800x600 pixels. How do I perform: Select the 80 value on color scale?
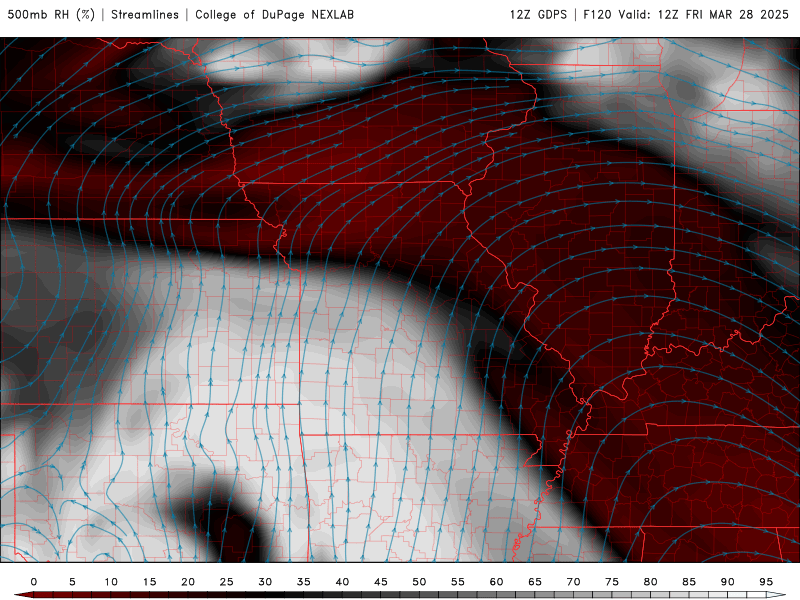(x=651, y=582)
